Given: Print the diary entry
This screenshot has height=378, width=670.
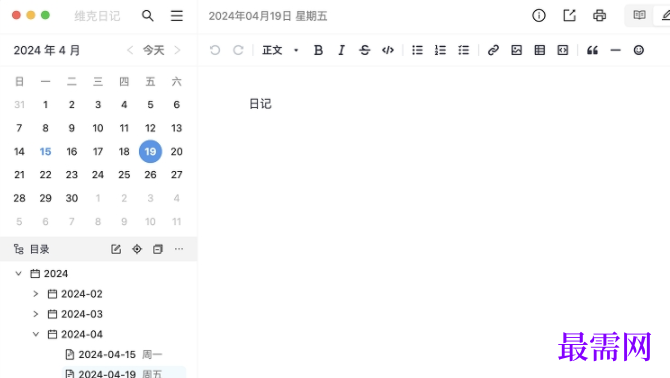Looking at the screenshot, I should (x=599, y=16).
